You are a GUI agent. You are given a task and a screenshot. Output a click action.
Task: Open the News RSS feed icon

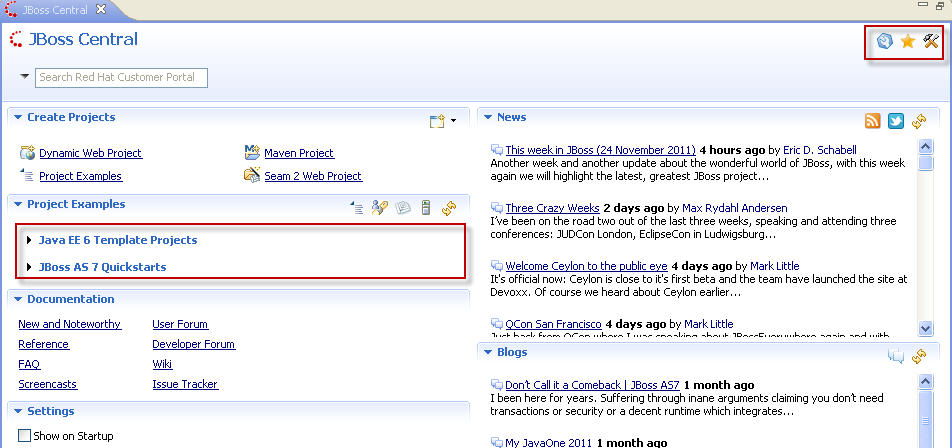[x=872, y=121]
